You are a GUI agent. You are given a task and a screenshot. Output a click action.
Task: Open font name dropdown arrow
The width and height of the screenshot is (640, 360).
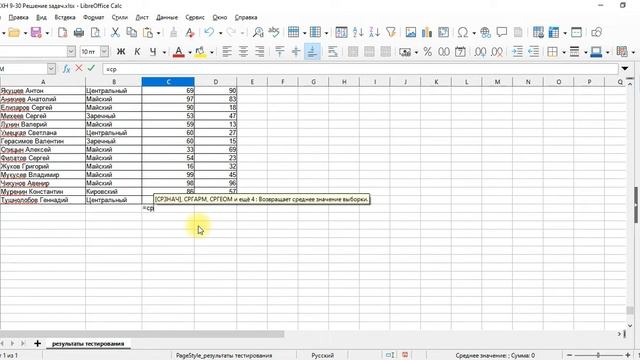click(71, 51)
